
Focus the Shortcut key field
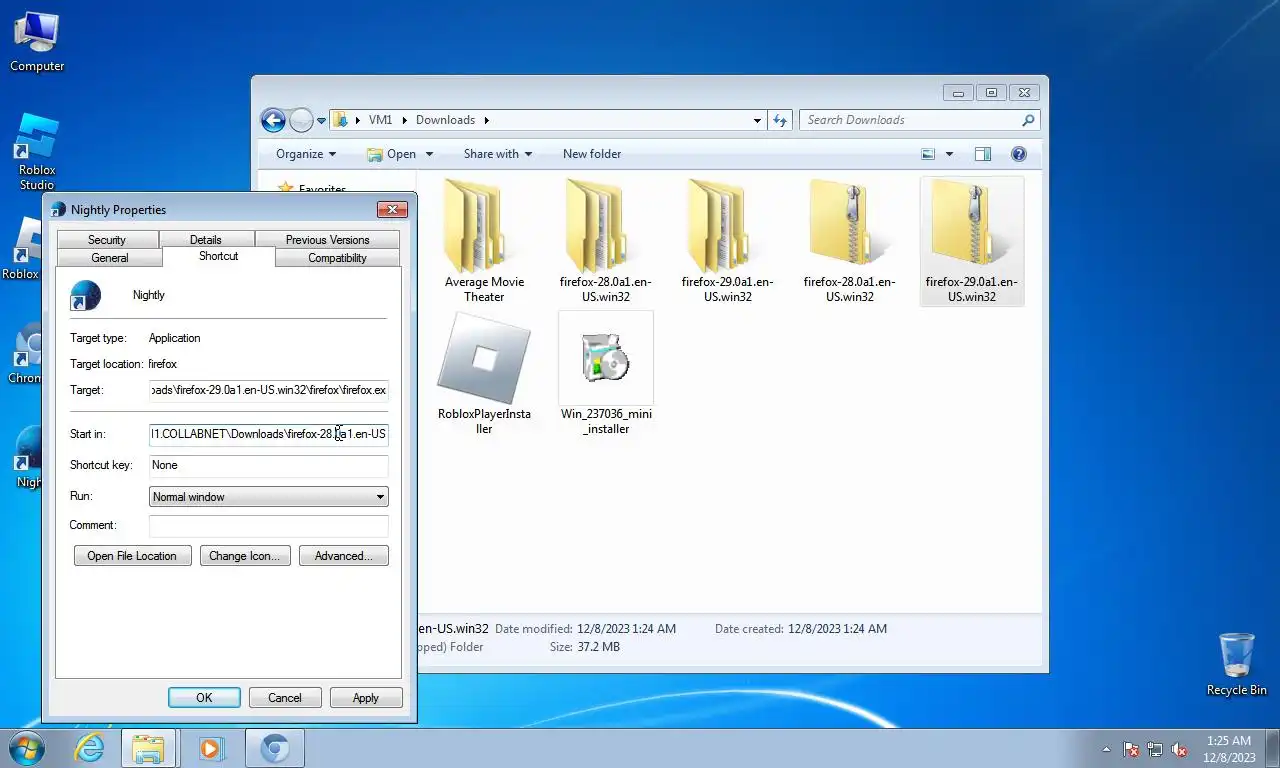(x=269, y=465)
